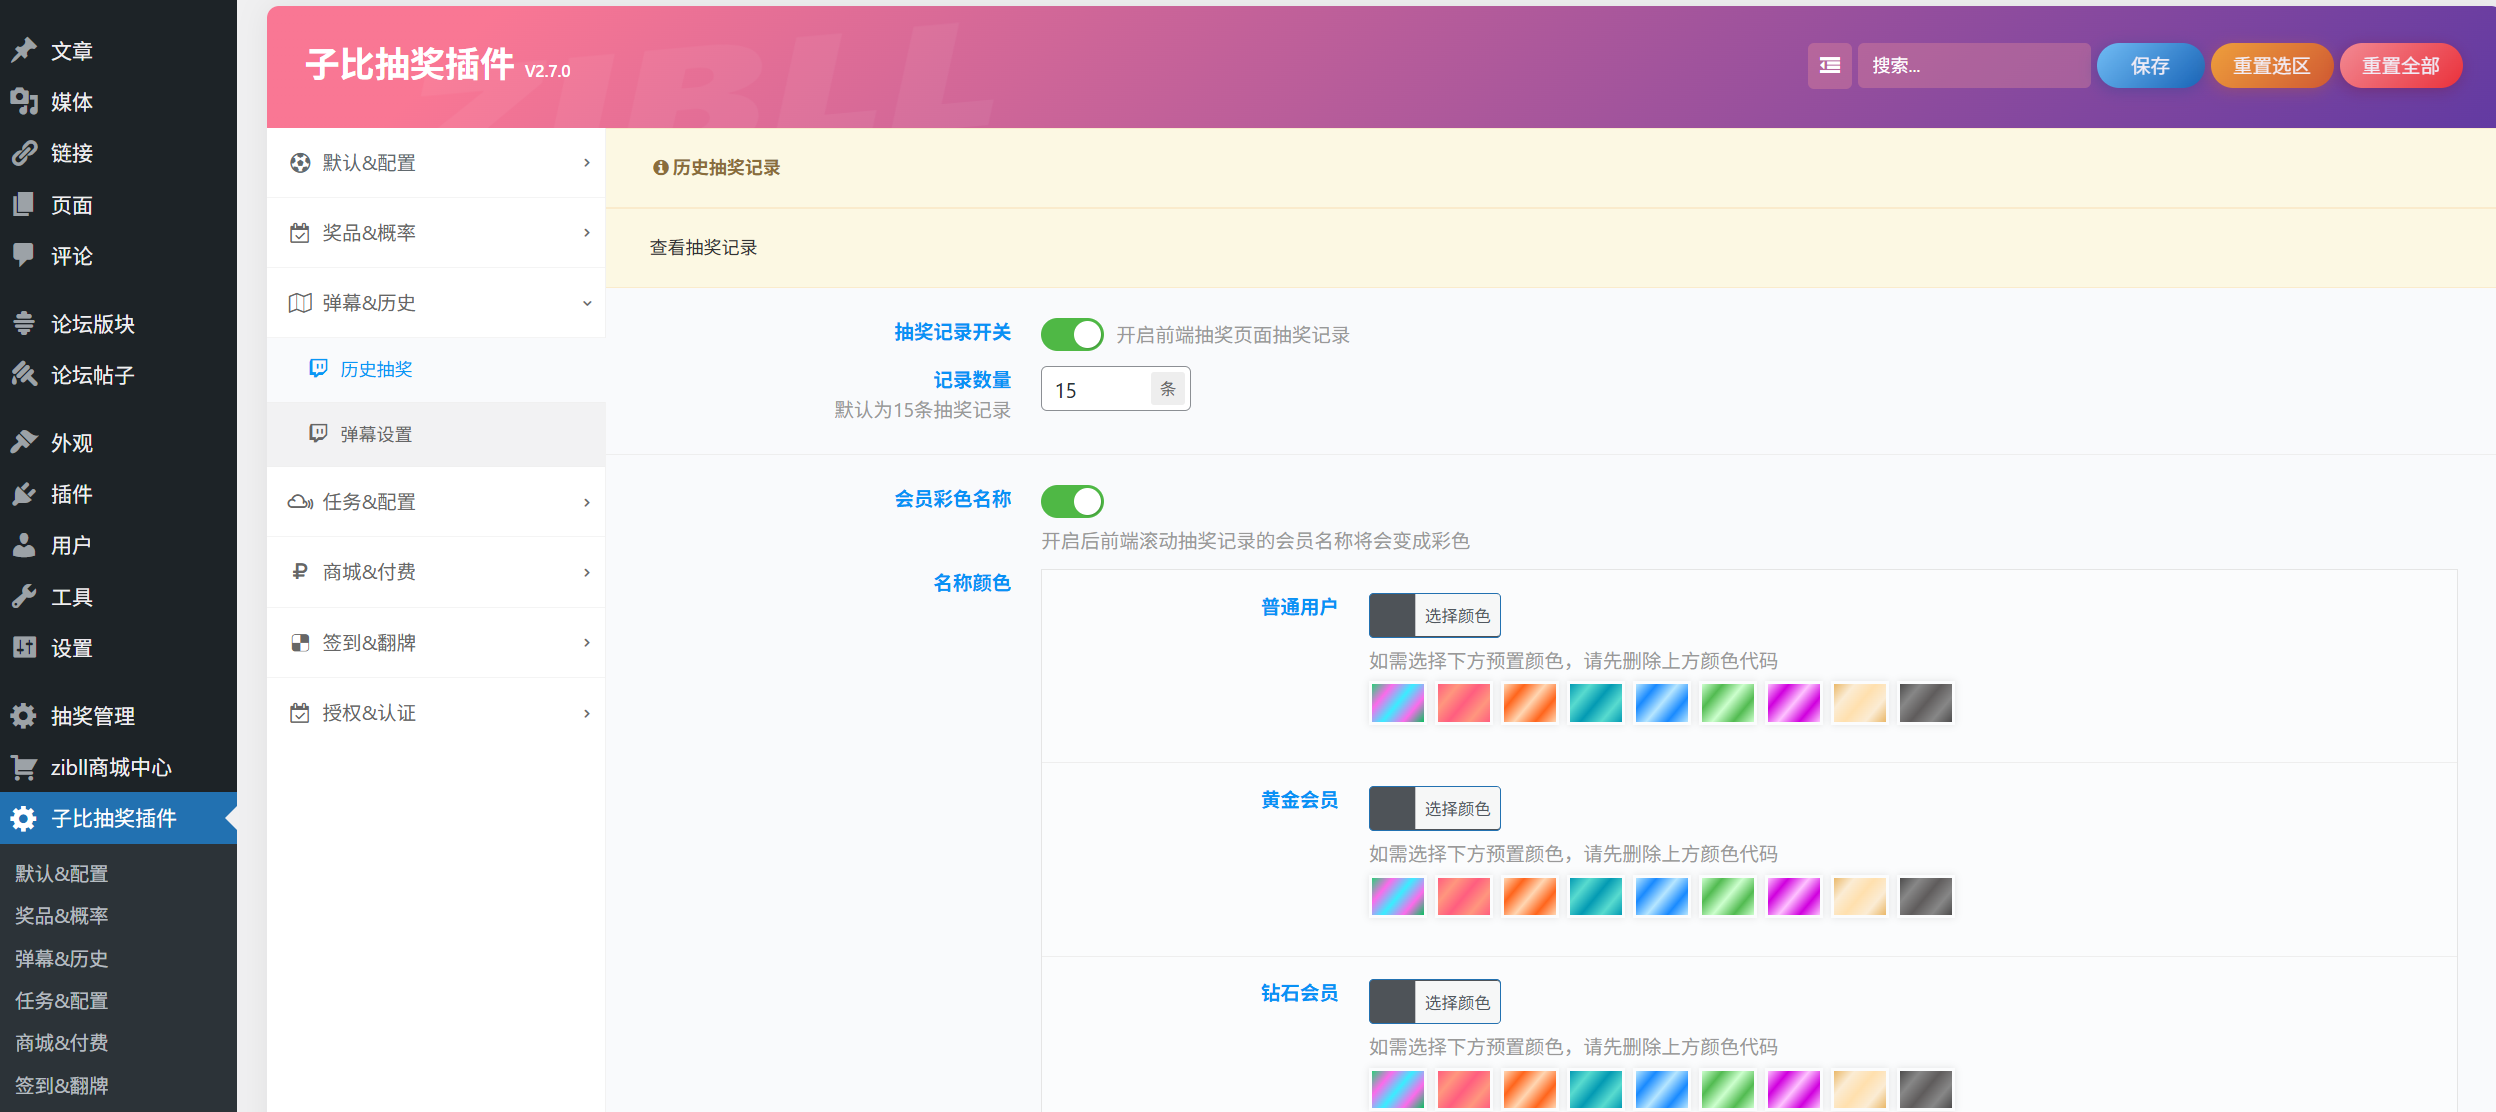This screenshot has height=1112, width=2496.
Task: Collapse the 弹幕&历史 section
Action: click(436, 302)
